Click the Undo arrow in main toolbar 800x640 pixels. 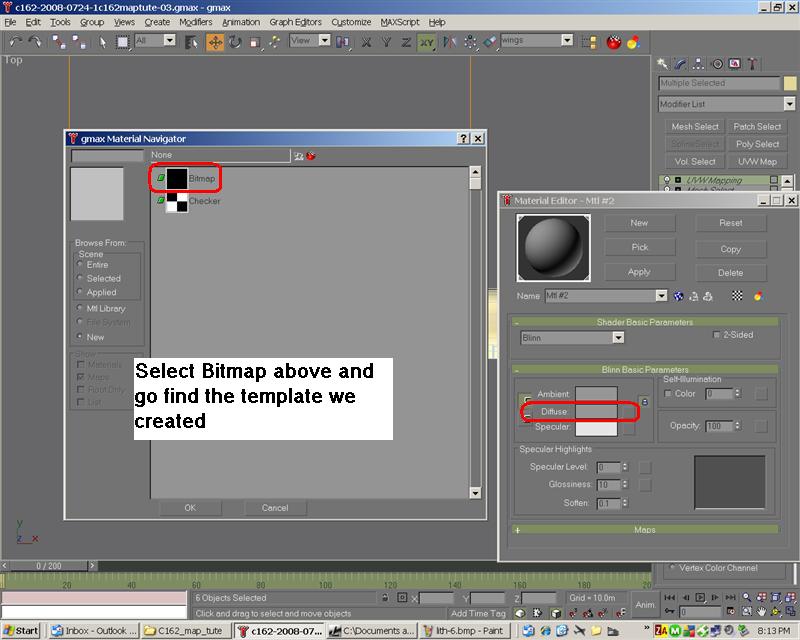click(16, 42)
